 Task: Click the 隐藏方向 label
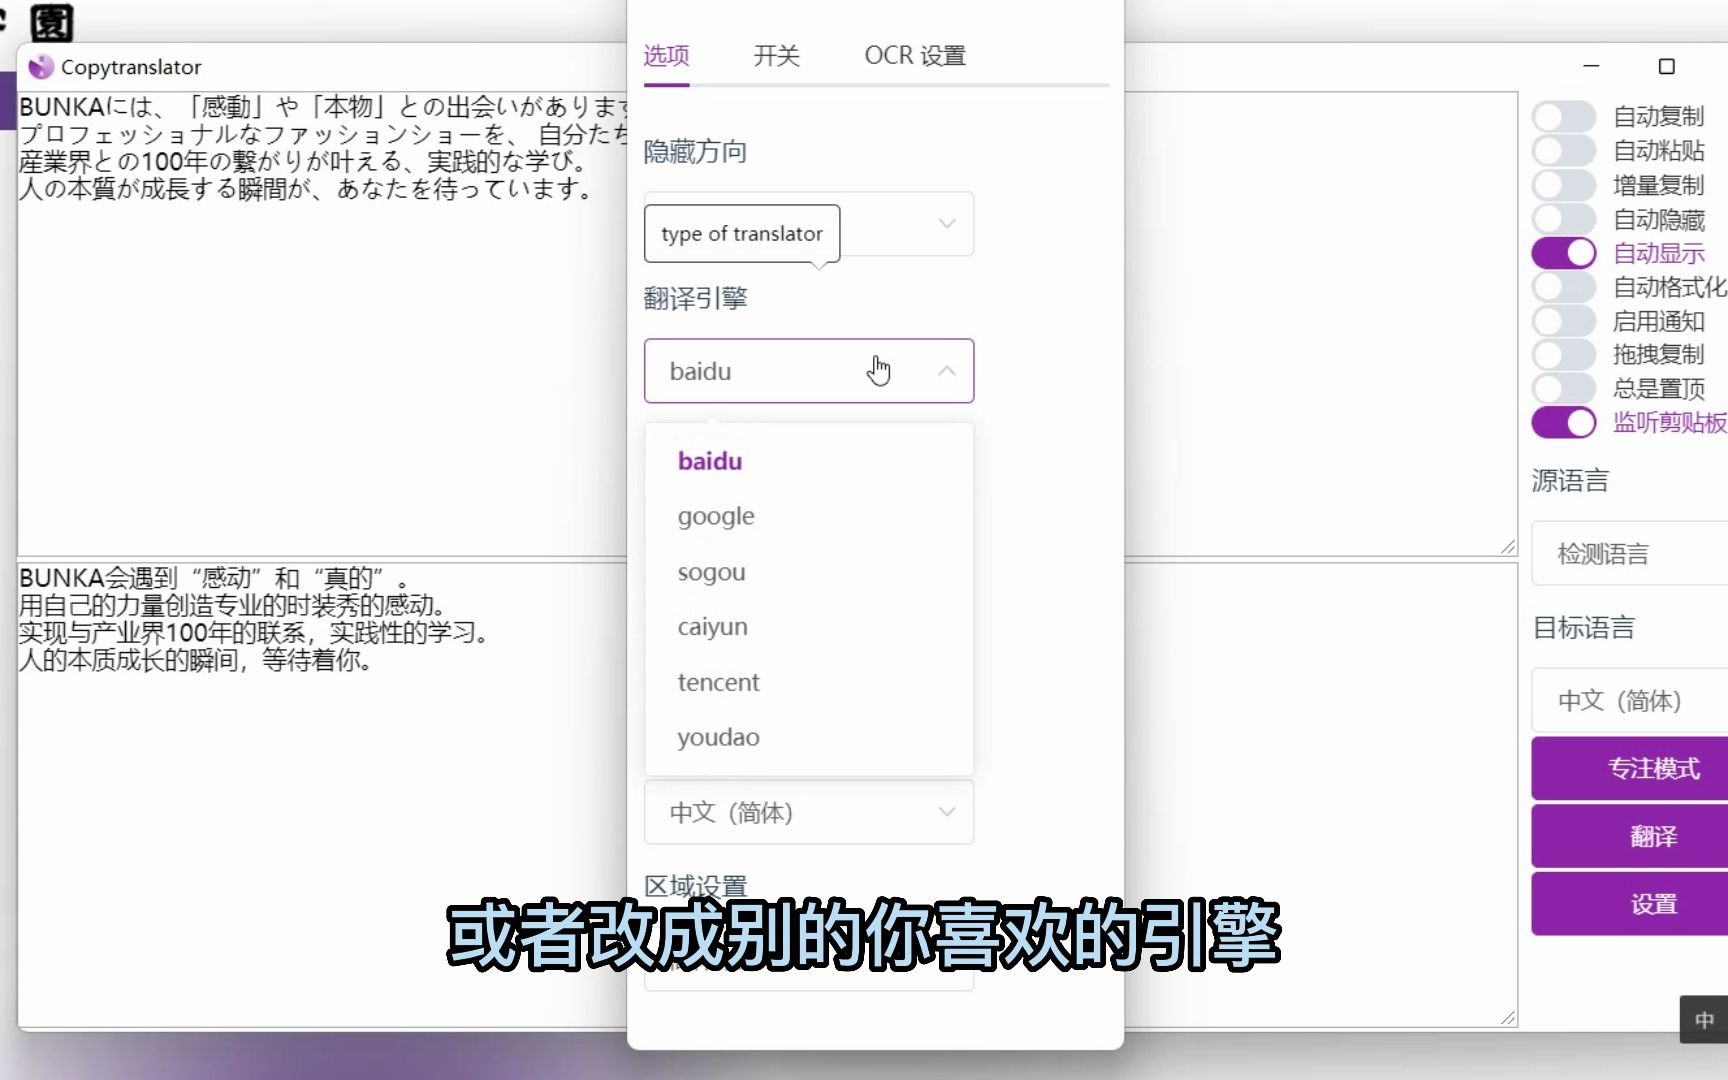pyautogui.click(x=695, y=152)
